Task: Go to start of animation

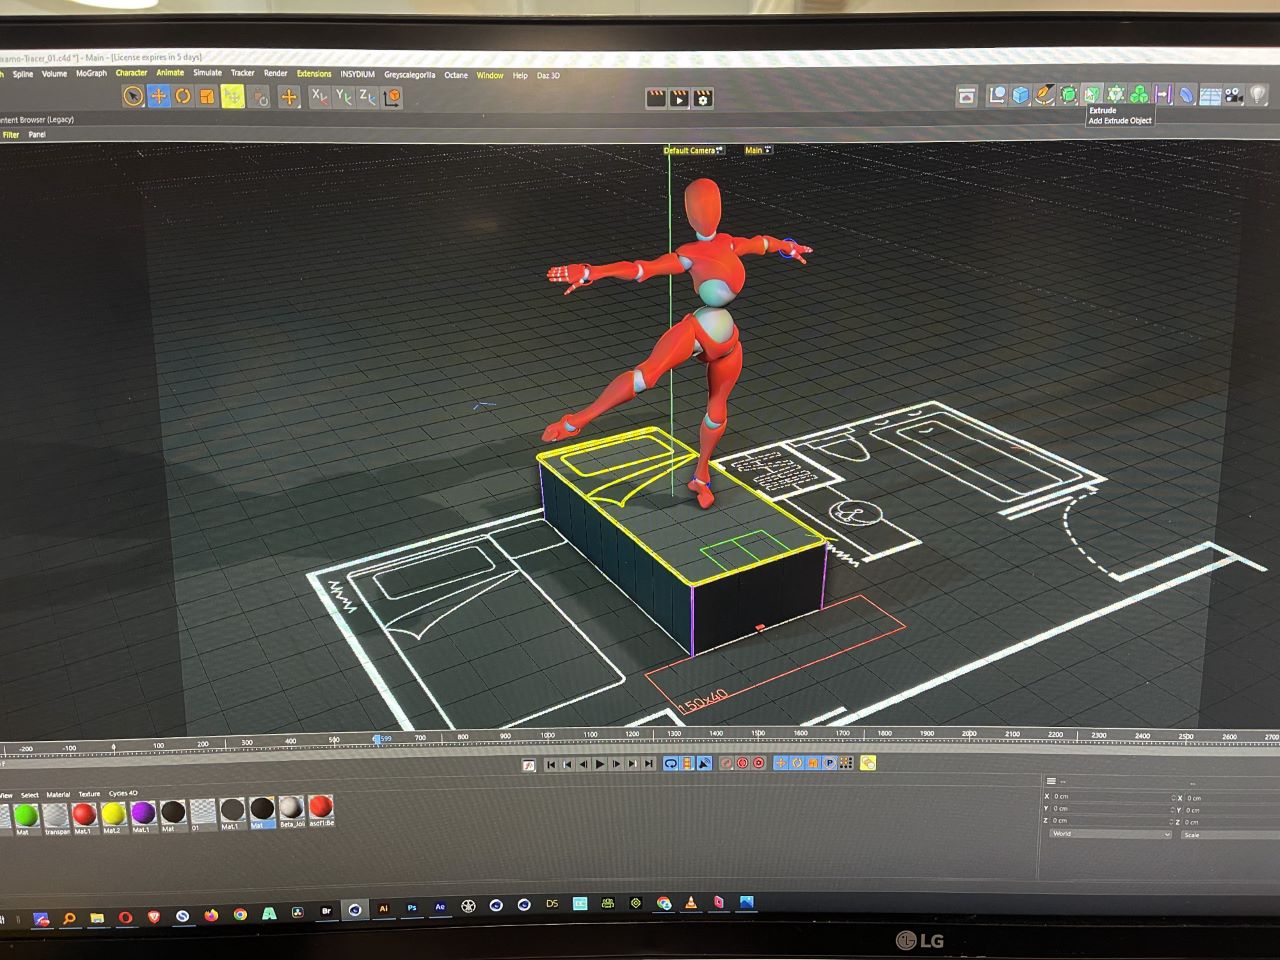Action: 551,764
